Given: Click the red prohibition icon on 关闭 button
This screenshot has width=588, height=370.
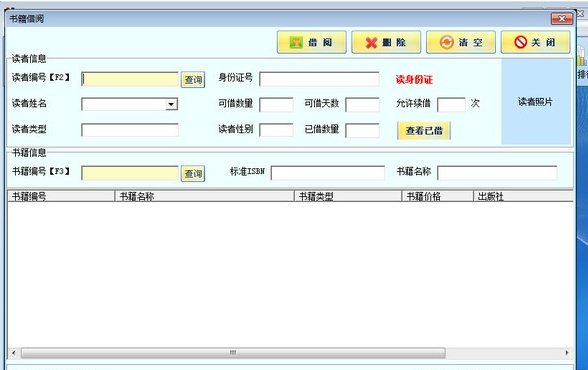Looking at the screenshot, I should [520, 42].
